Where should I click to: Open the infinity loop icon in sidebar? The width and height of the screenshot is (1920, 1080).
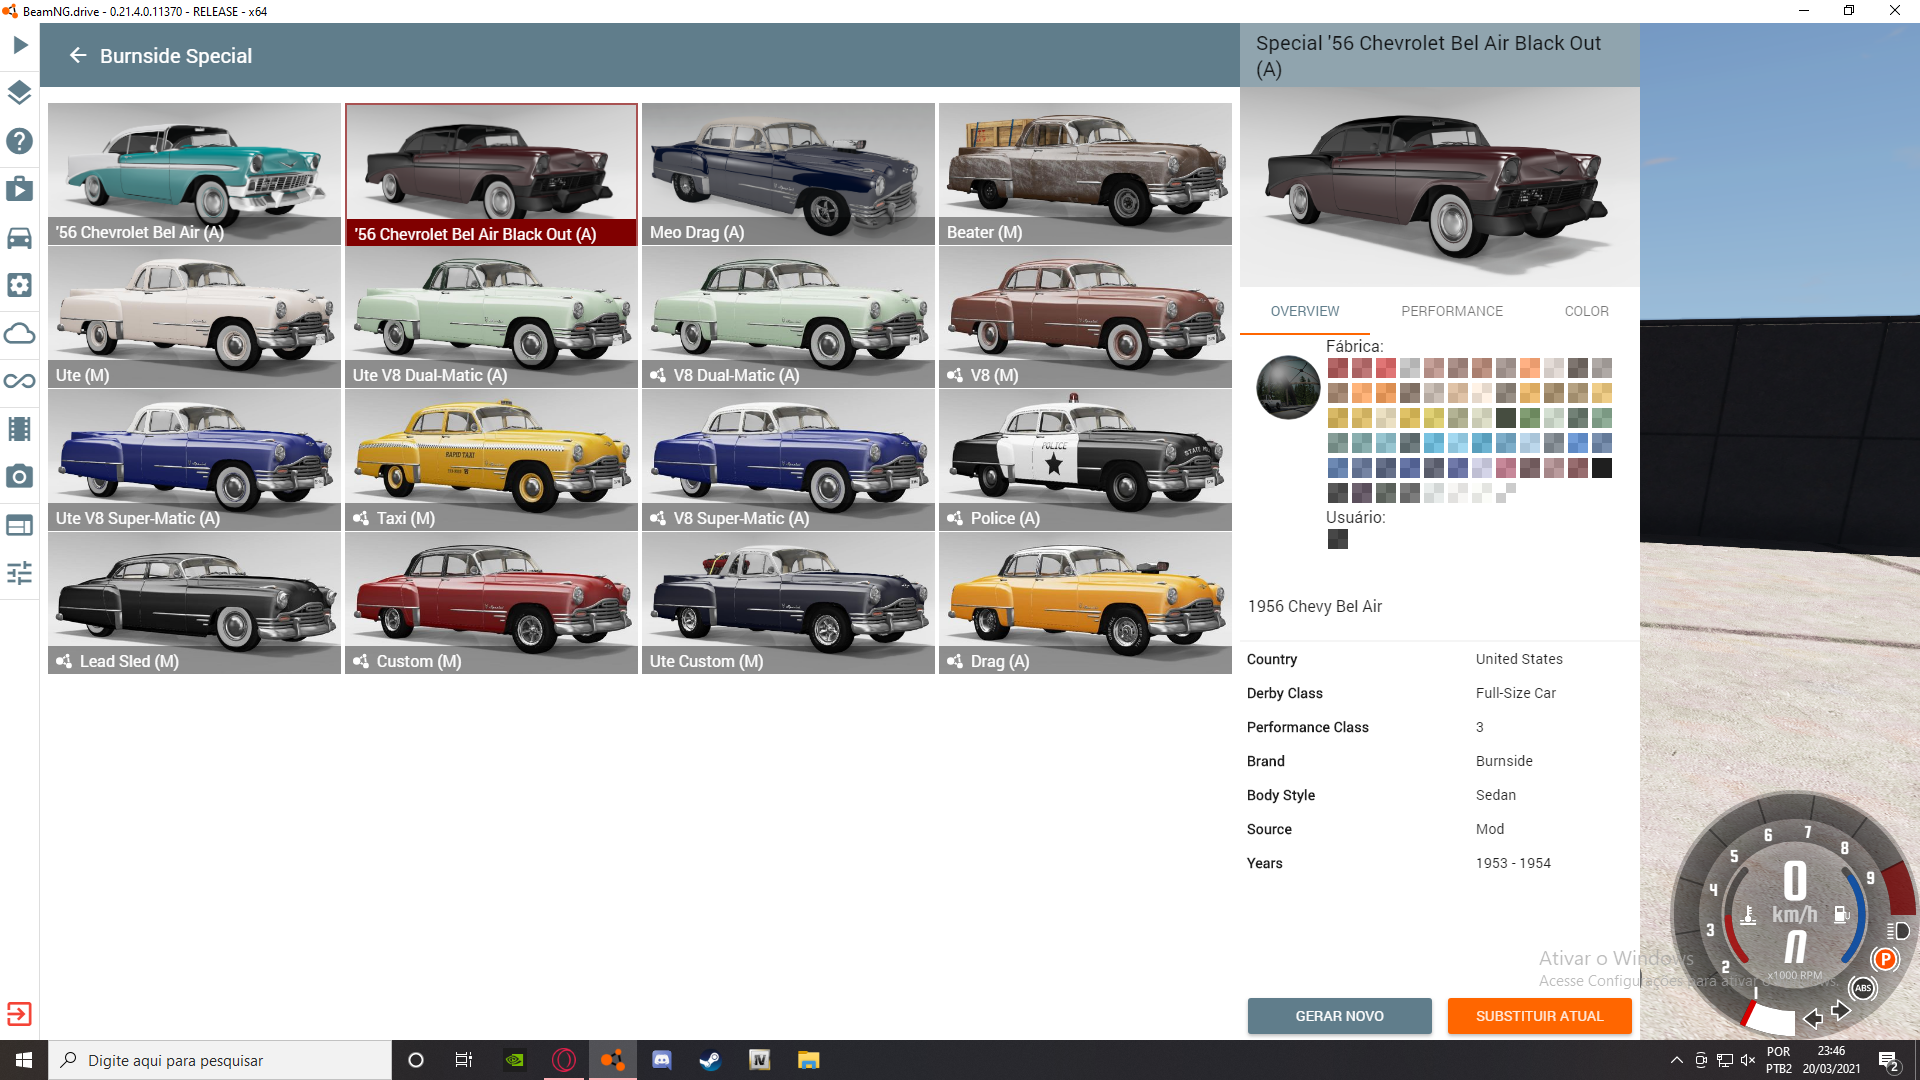[20, 381]
